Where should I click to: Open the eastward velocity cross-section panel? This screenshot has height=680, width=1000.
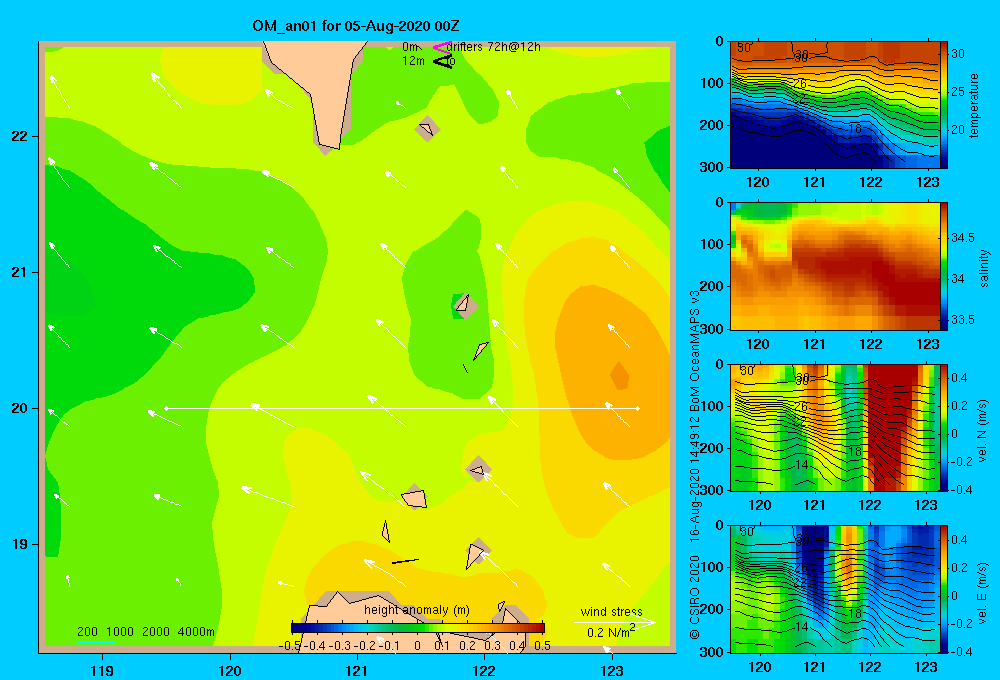click(835, 589)
